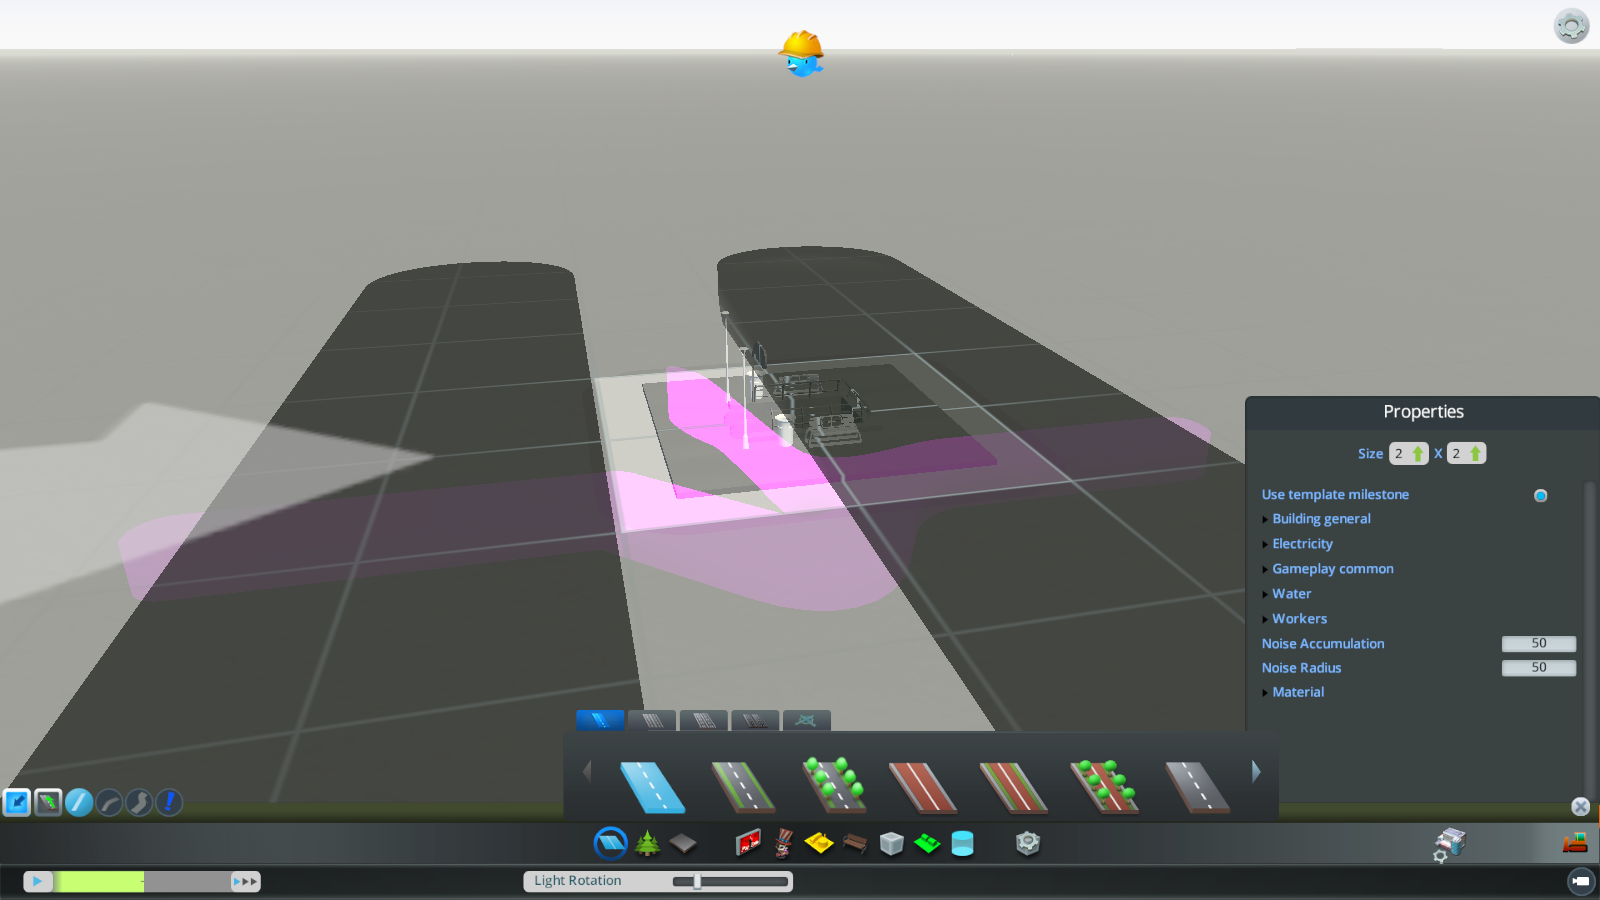Switch to the intersections road tab
The width and height of the screenshot is (1600, 900).
click(x=806, y=720)
